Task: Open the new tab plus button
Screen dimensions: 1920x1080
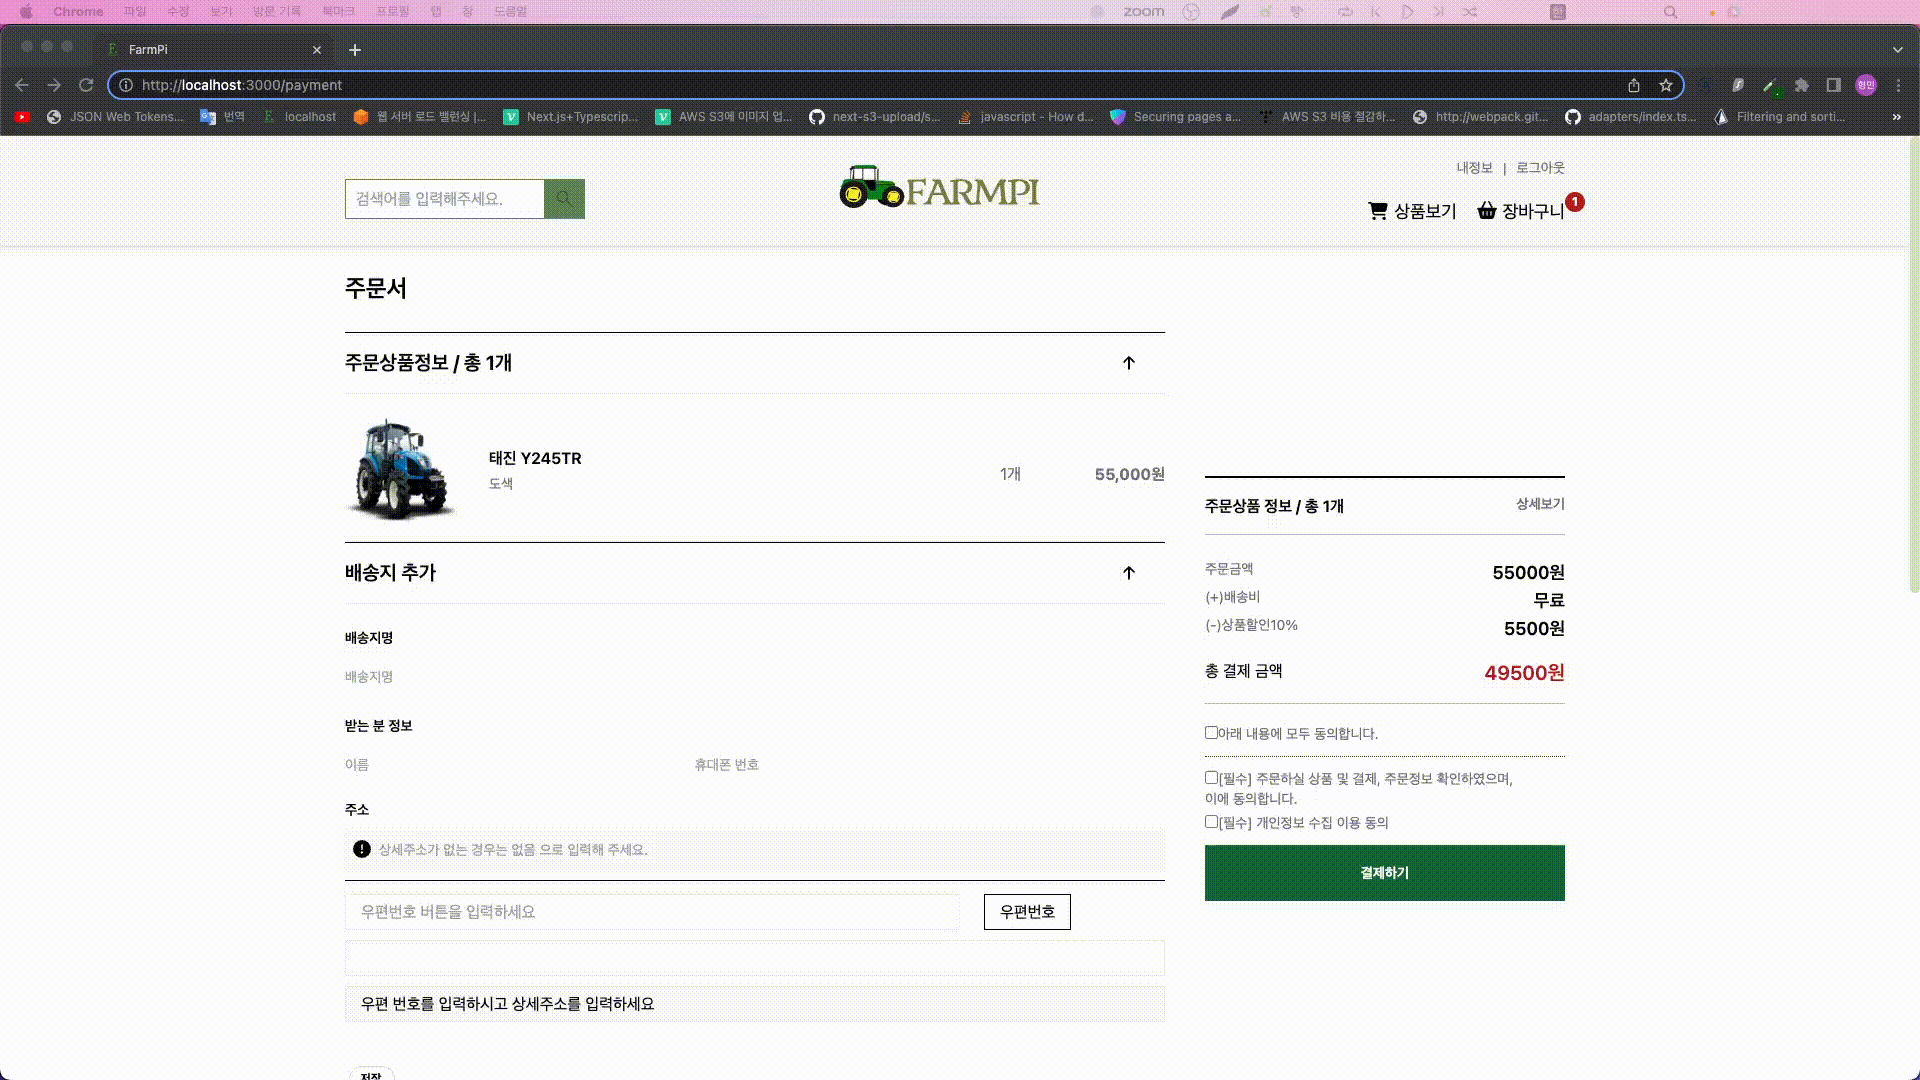Action: click(x=355, y=50)
